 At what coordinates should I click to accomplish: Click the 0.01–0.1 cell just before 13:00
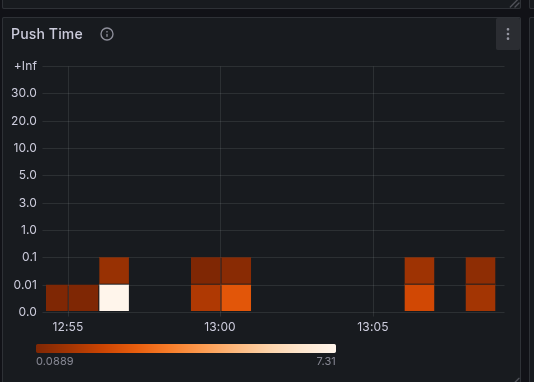[x=206, y=271]
